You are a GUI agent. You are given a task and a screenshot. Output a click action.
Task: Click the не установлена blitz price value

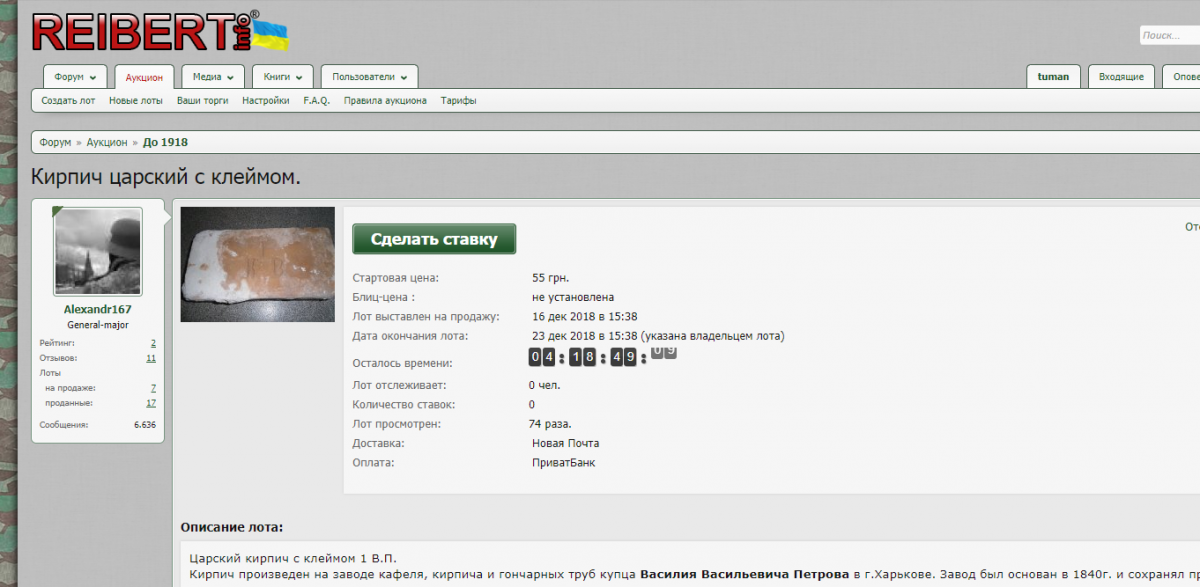(x=573, y=297)
